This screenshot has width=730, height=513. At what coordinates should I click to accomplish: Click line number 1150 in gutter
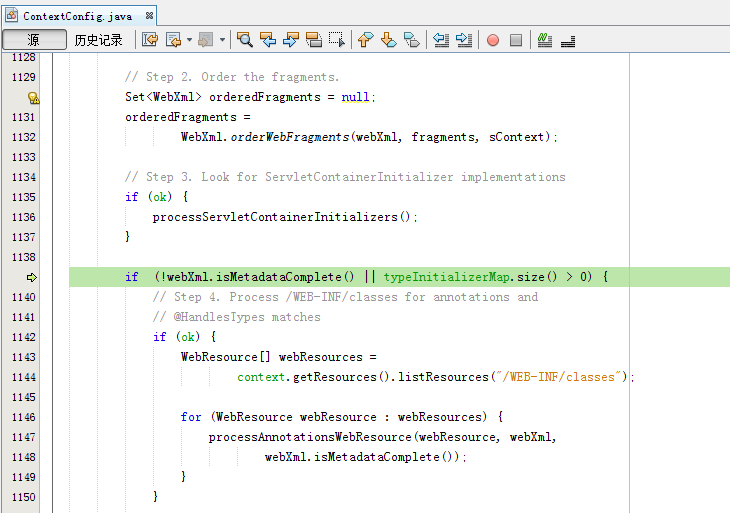pyautogui.click(x=23, y=497)
